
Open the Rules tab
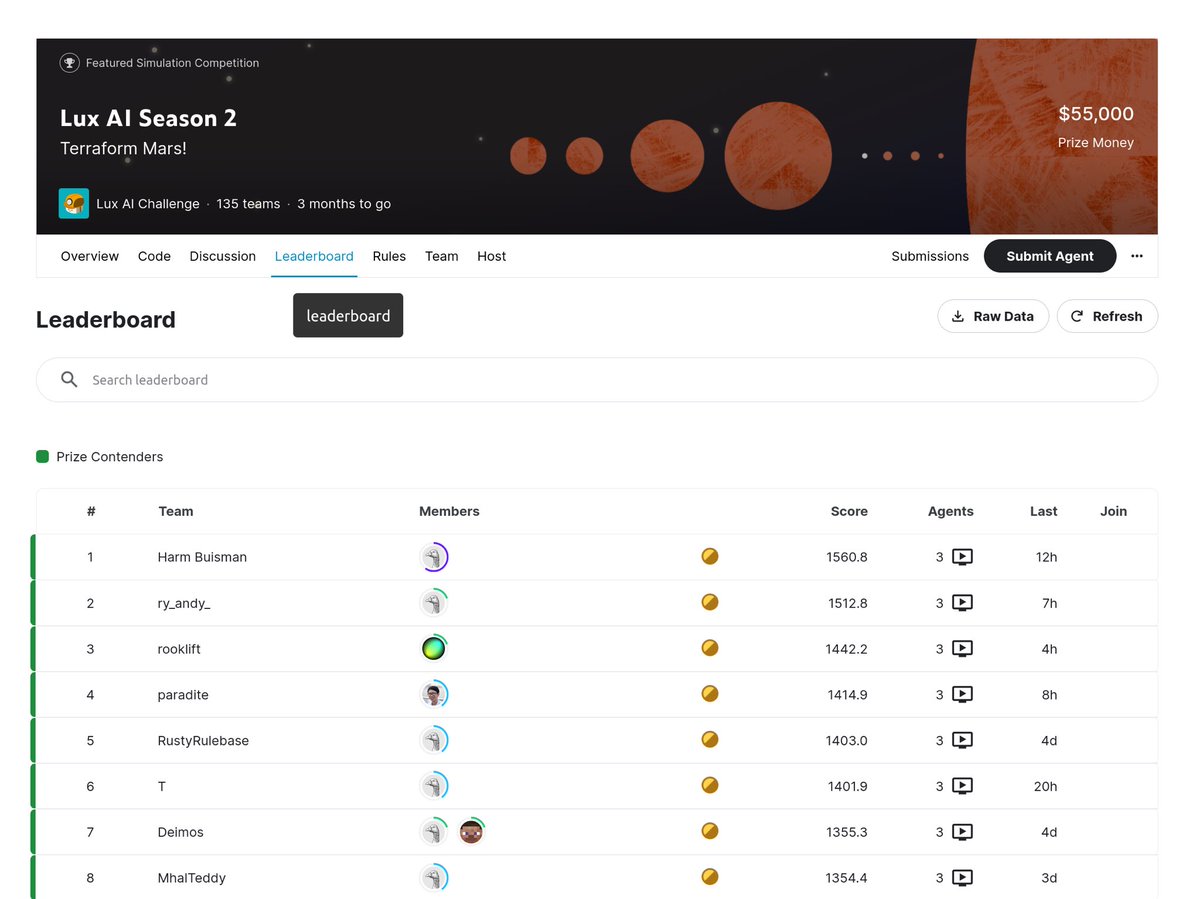point(389,256)
